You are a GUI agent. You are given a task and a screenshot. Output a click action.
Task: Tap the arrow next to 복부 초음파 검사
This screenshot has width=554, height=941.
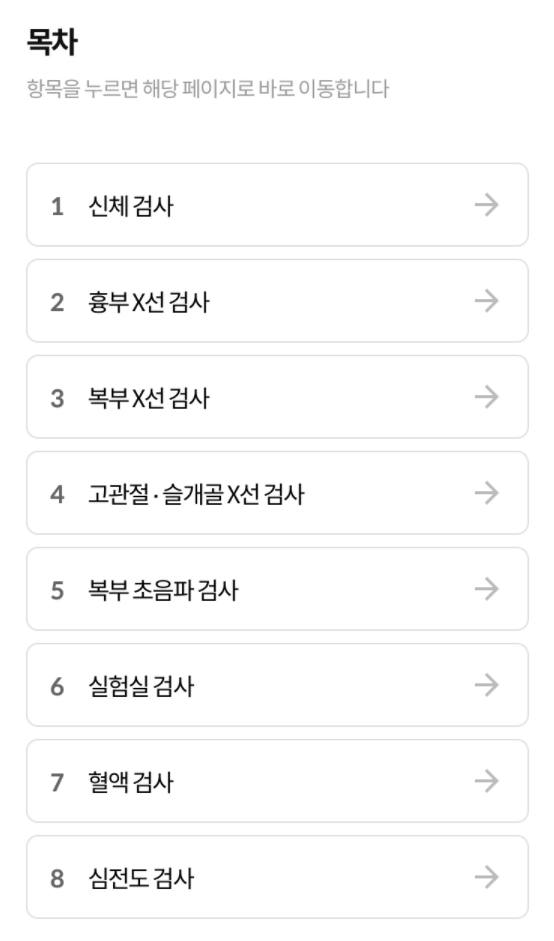(486, 589)
